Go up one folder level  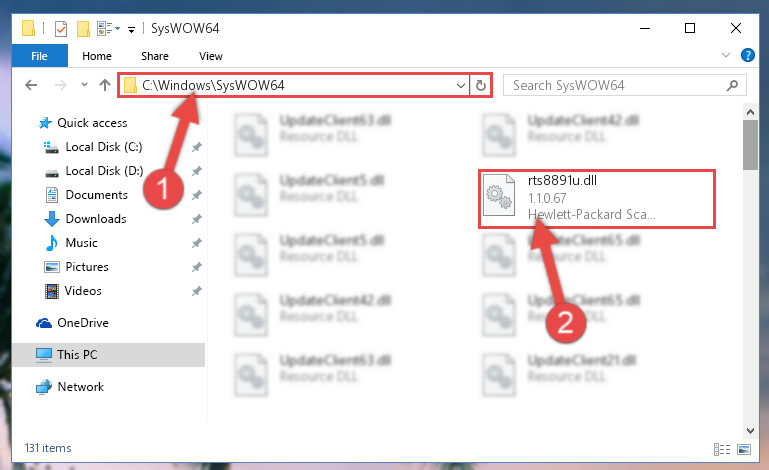(x=104, y=85)
